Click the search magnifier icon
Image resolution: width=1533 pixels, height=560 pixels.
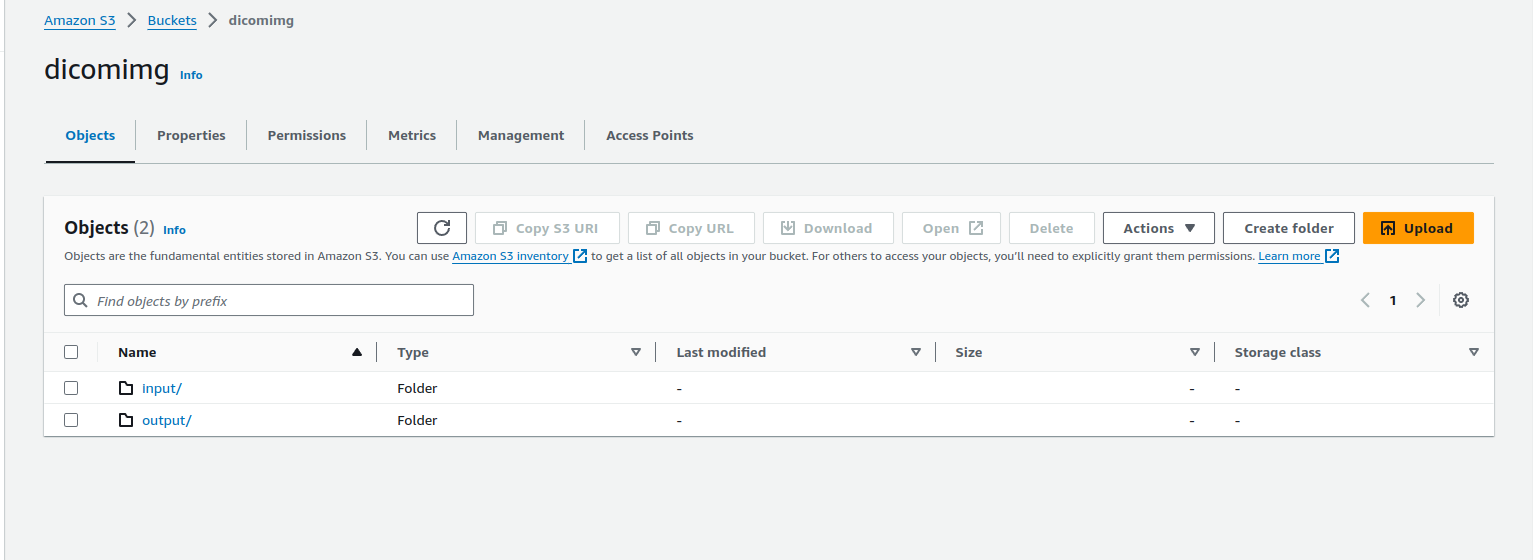pyautogui.click(x=81, y=300)
